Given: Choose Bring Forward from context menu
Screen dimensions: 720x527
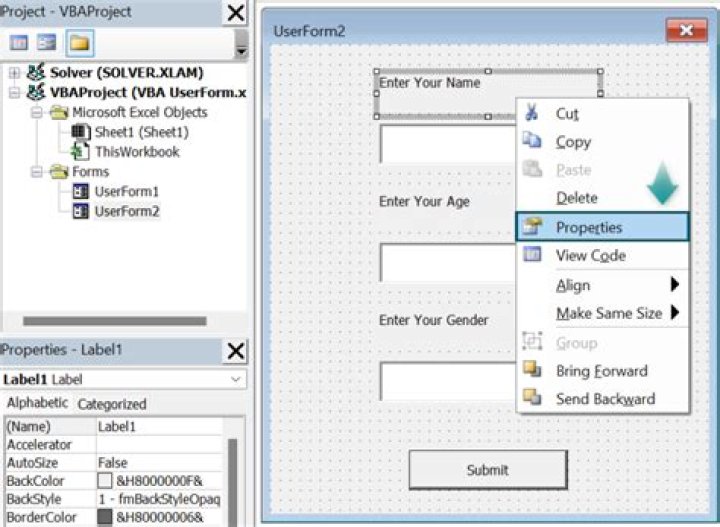Looking at the screenshot, I should tap(602, 371).
